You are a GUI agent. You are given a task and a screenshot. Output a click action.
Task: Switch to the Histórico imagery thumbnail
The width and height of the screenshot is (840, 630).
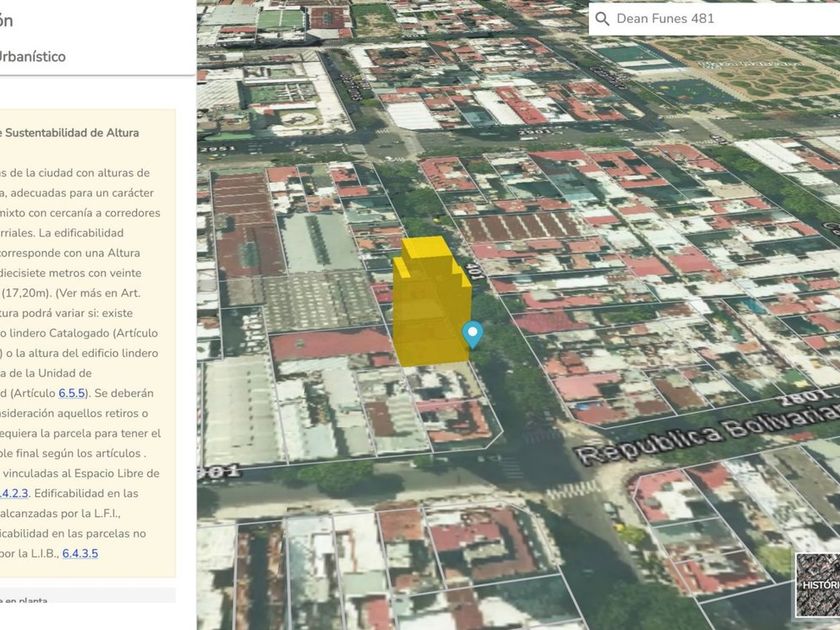point(816,585)
